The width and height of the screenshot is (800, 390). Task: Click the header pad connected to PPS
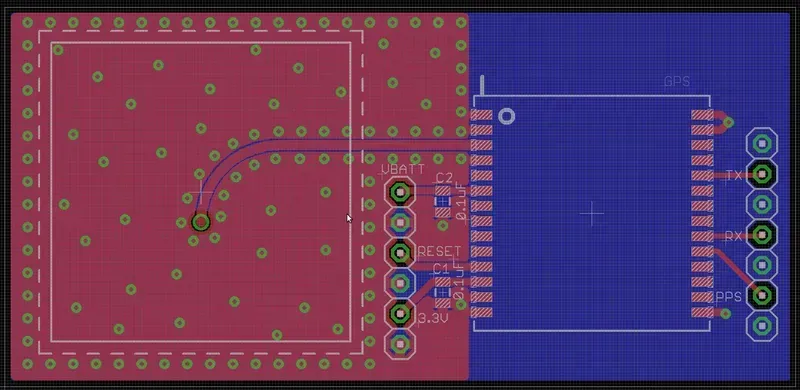762,295
